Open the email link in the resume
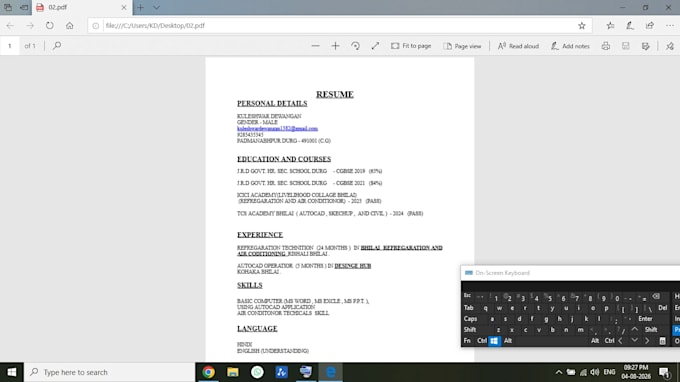The image size is (680, 382). pyautogui.click(x=277, y=128)
